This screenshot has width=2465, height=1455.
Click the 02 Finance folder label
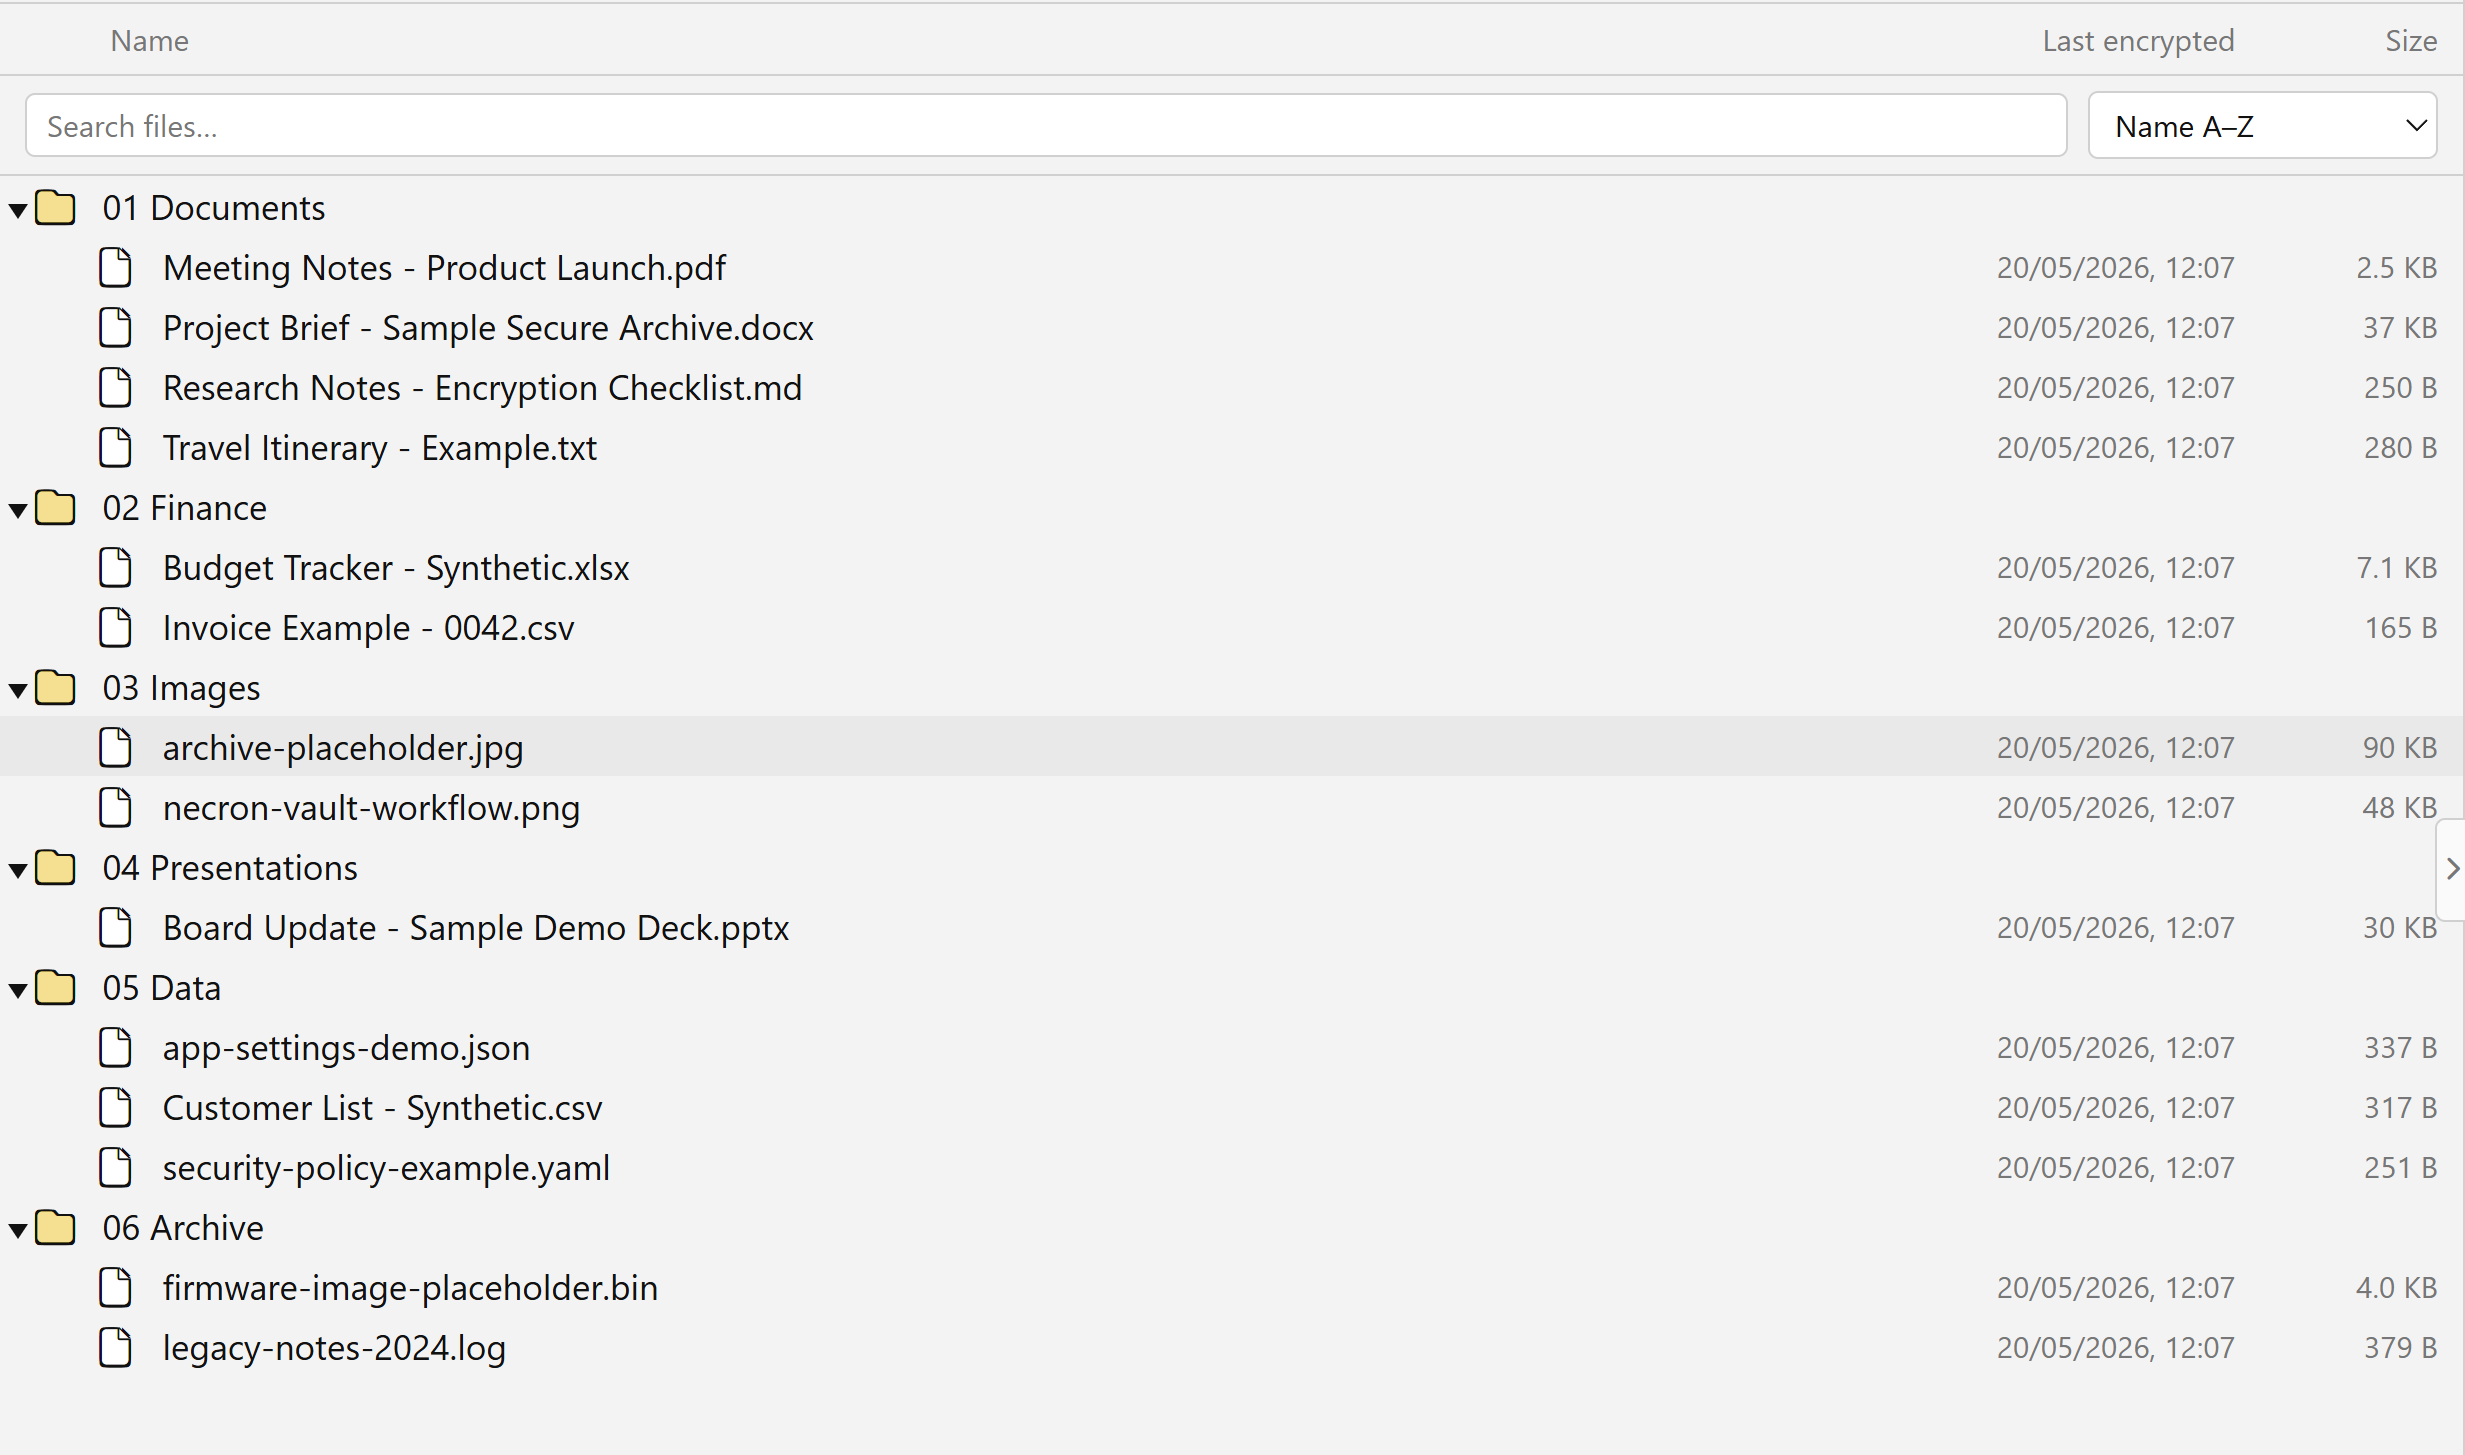(184, 508)
